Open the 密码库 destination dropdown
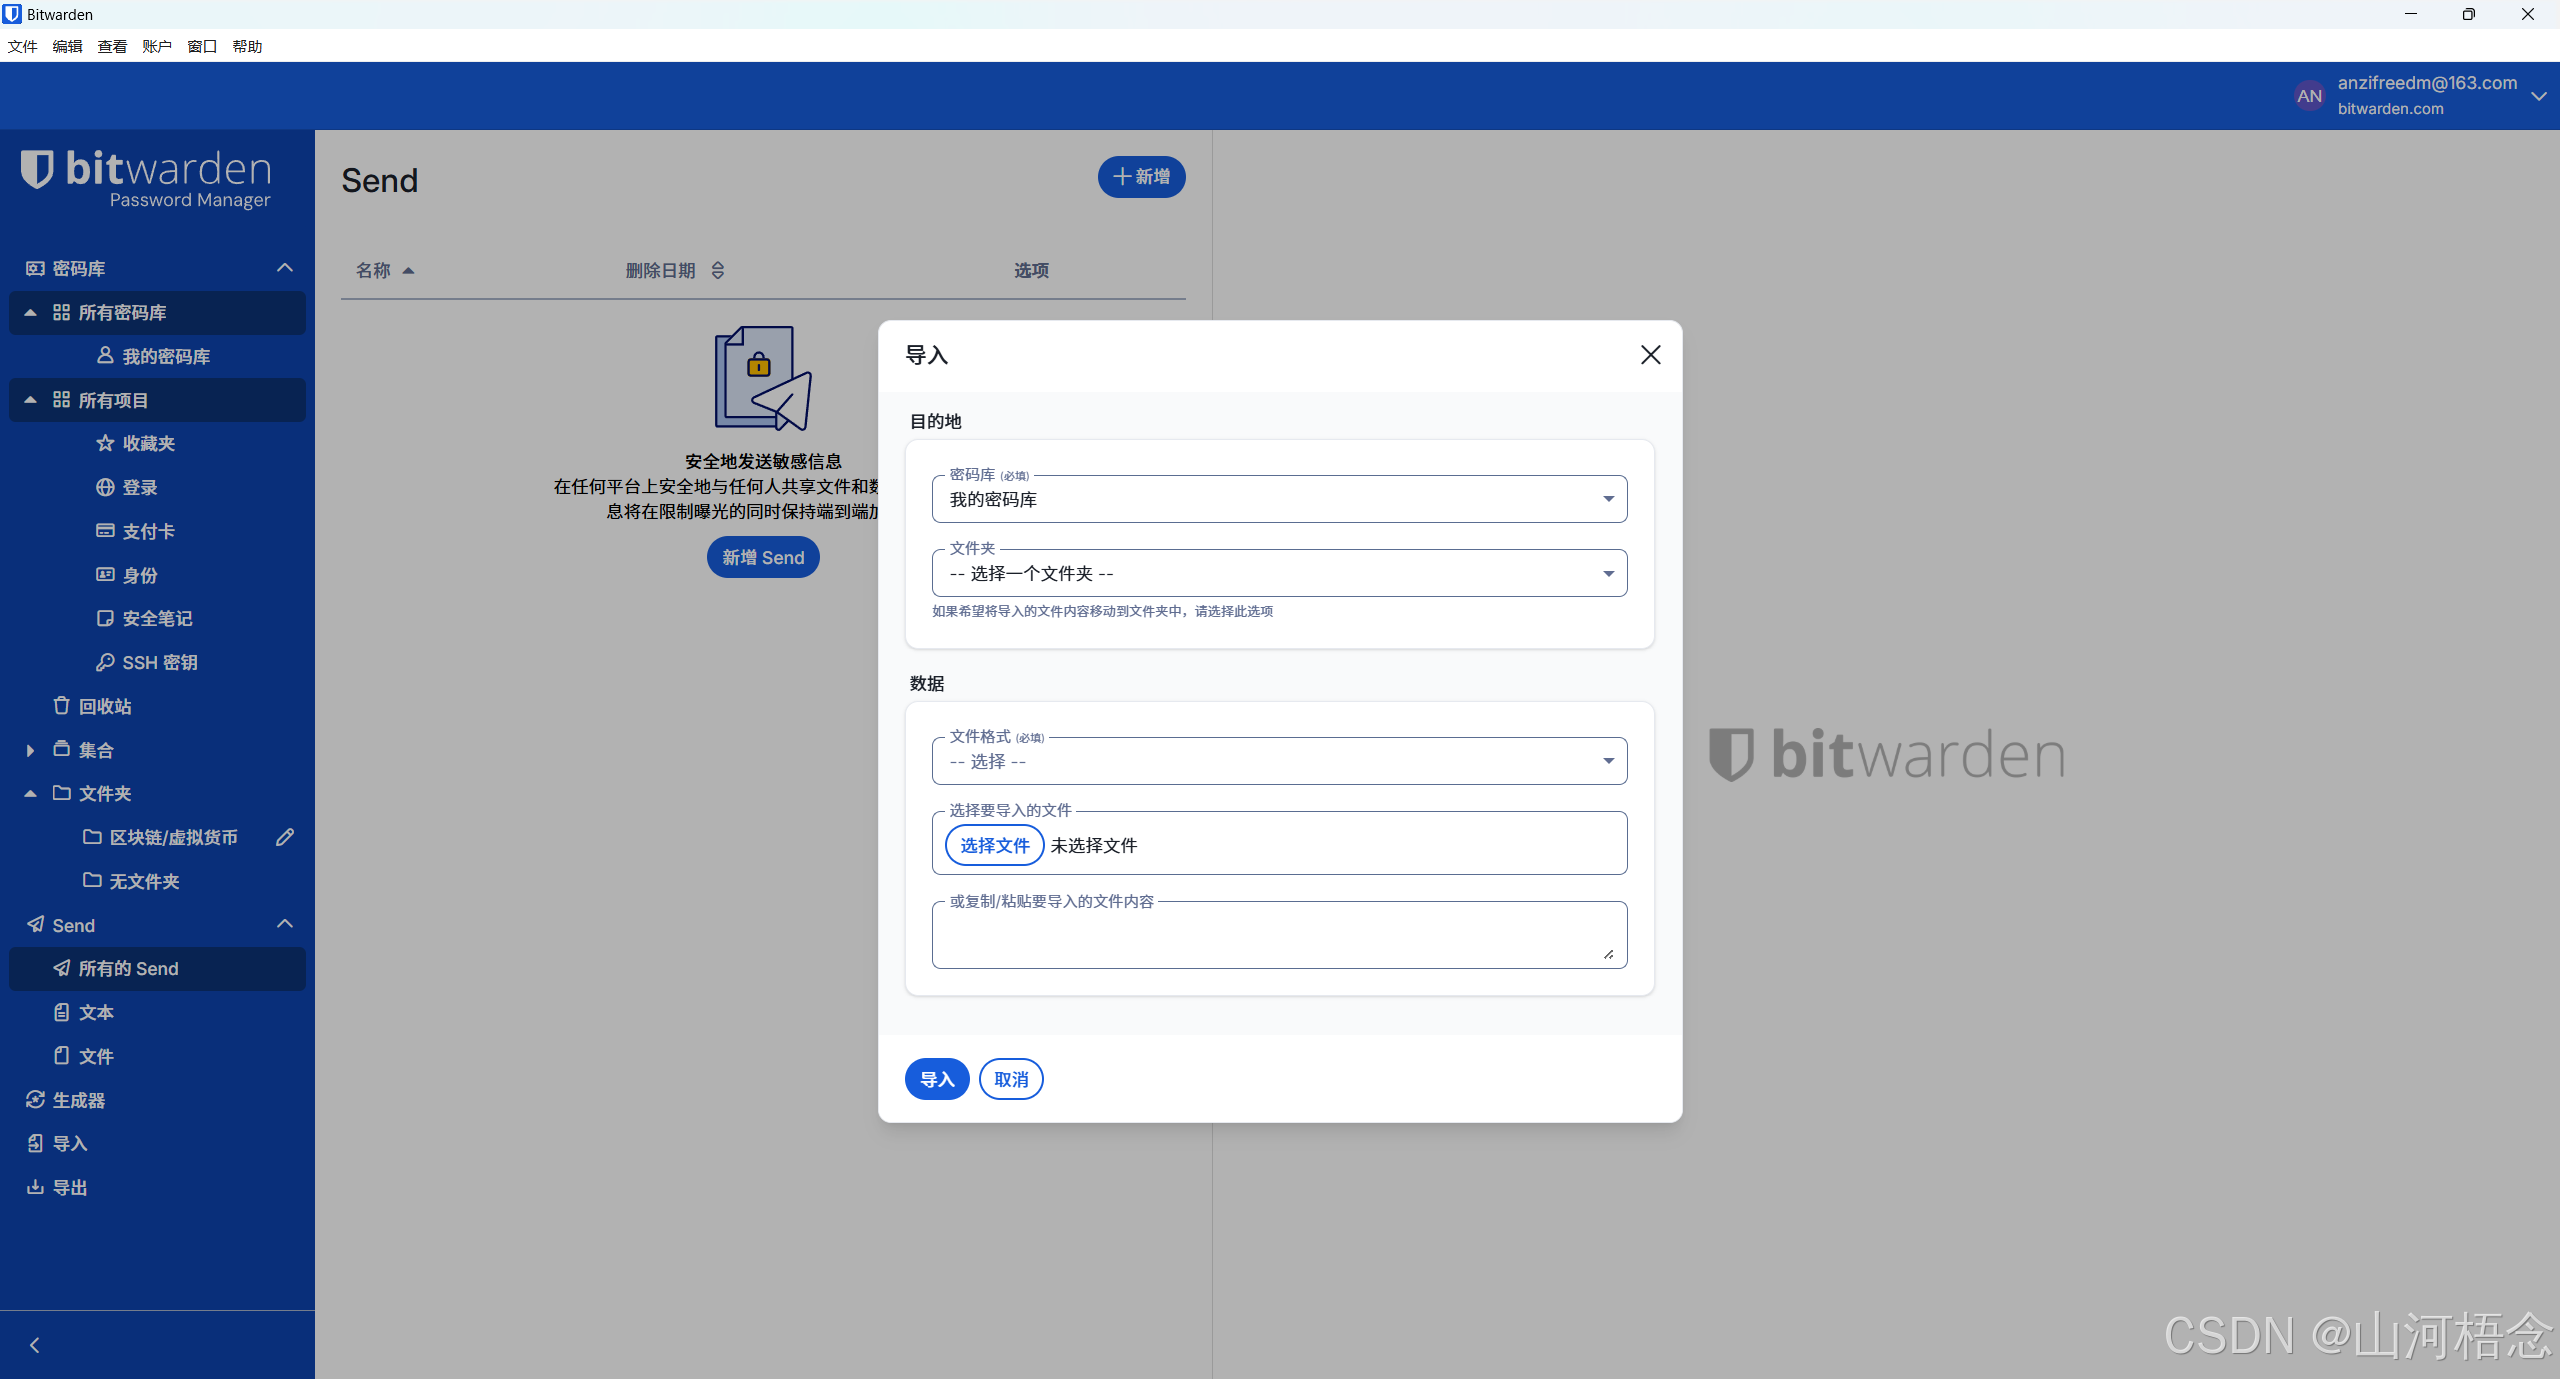2560x1379 pixels. click(x=1279, y=499)
